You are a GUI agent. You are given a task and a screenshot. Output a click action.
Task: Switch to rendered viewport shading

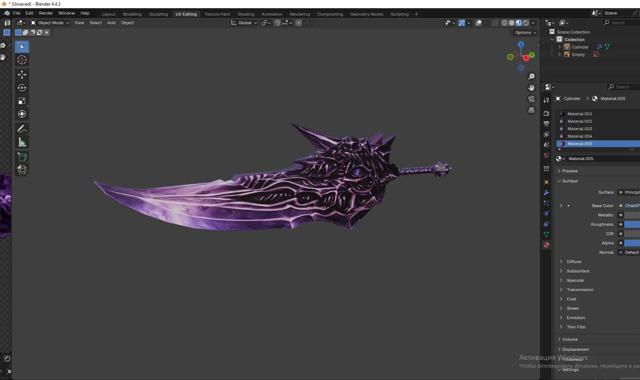coord(526,23)
